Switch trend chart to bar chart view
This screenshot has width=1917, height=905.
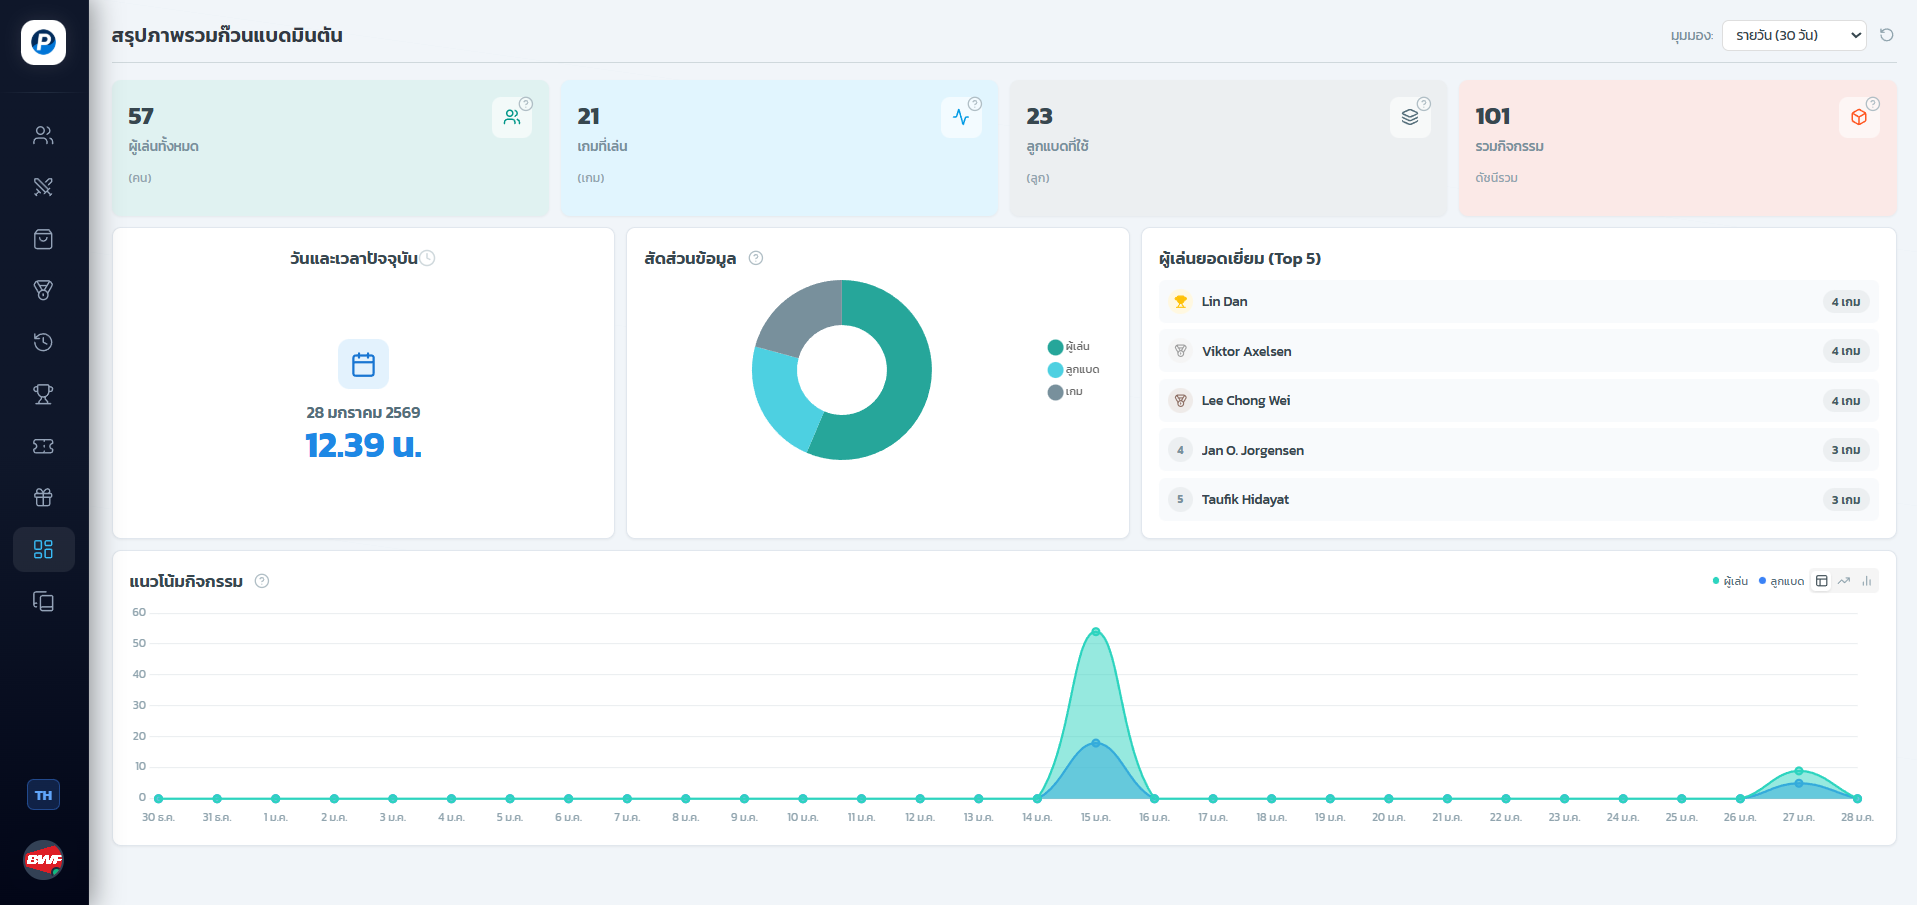tap(1866, 580)
